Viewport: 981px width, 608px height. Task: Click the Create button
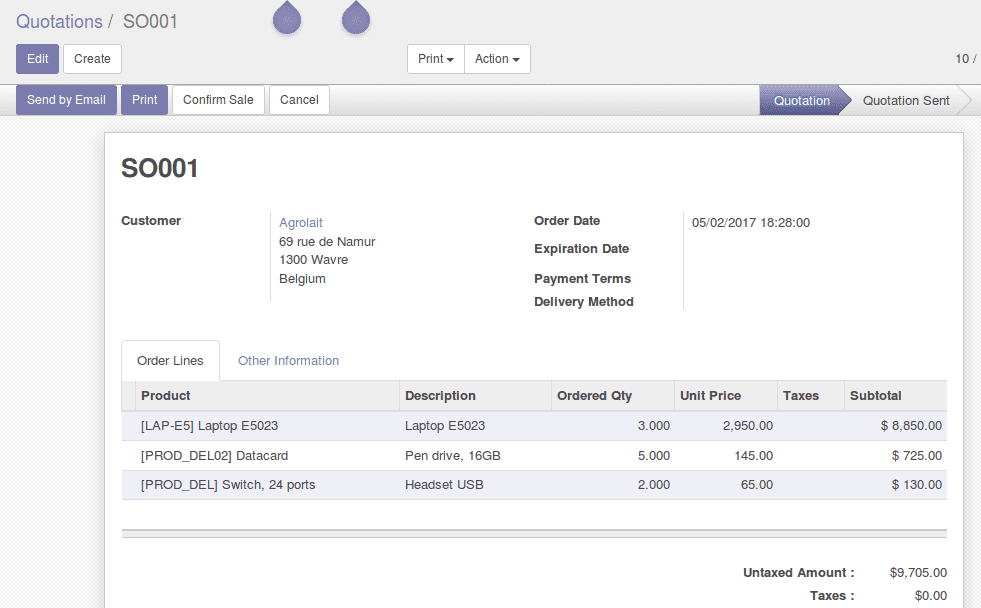tap(92, 59)
